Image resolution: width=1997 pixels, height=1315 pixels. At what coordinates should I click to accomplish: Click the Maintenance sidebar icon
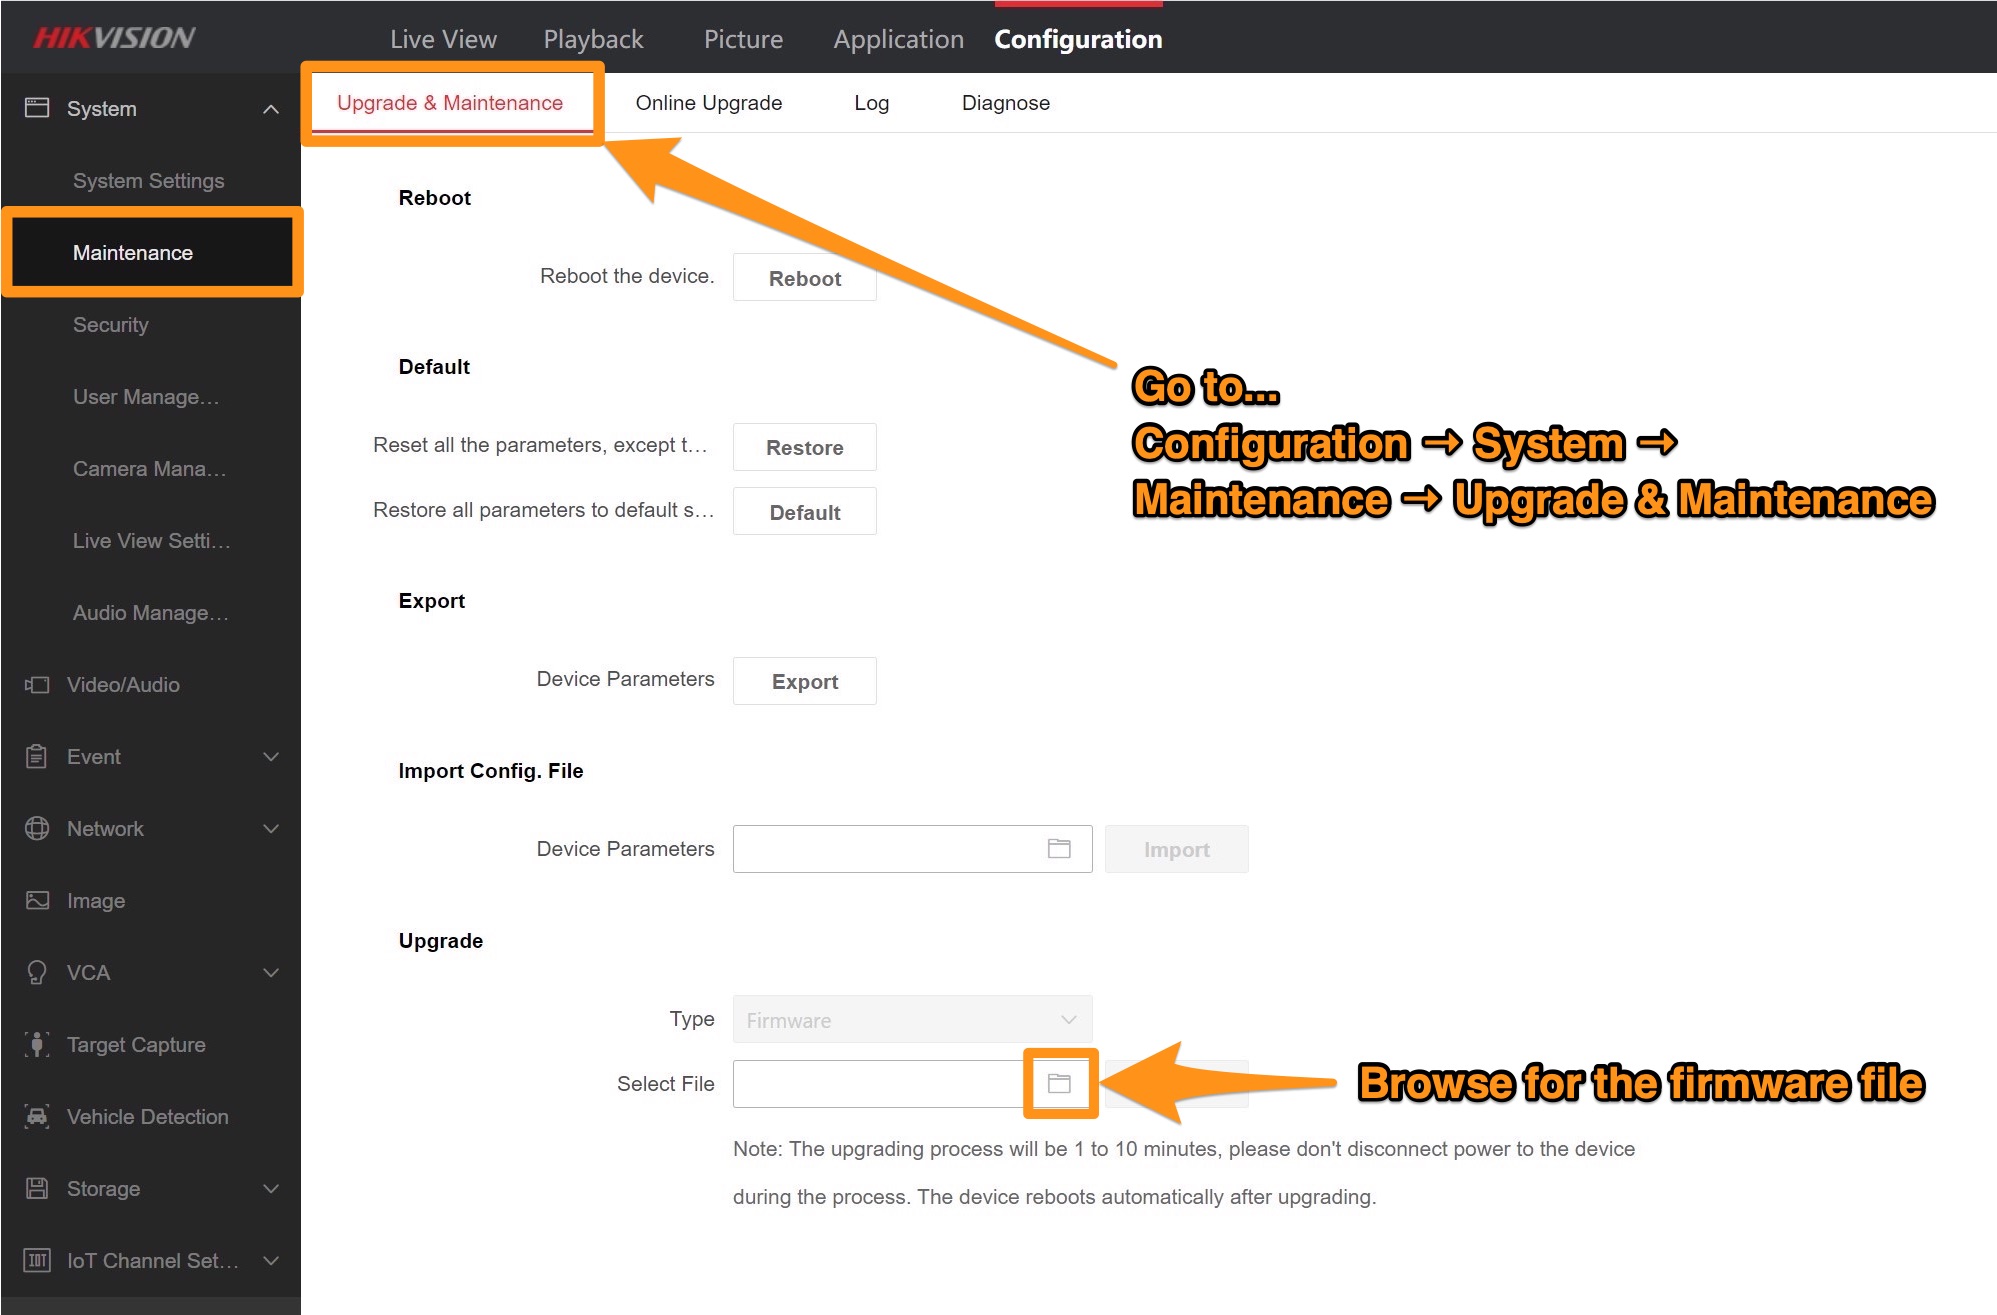tap(132, 252)
